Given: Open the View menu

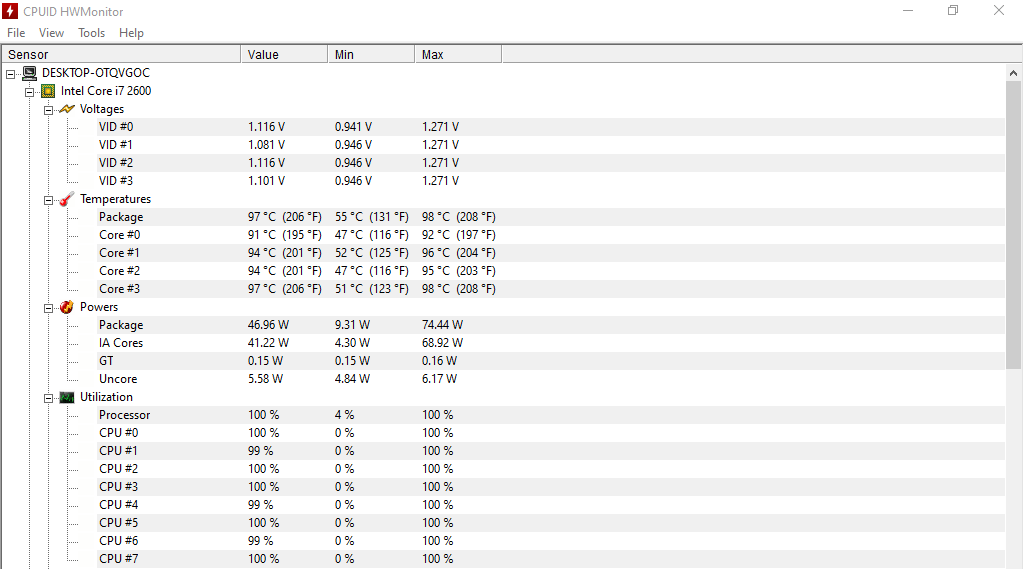Looking at the screenshot, I should click(52, 33).
